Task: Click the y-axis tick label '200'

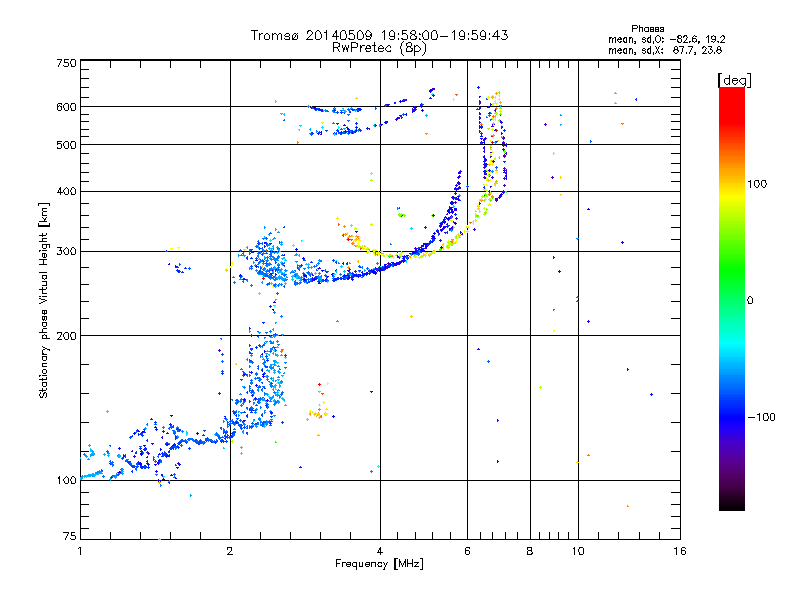Action: 66,336
